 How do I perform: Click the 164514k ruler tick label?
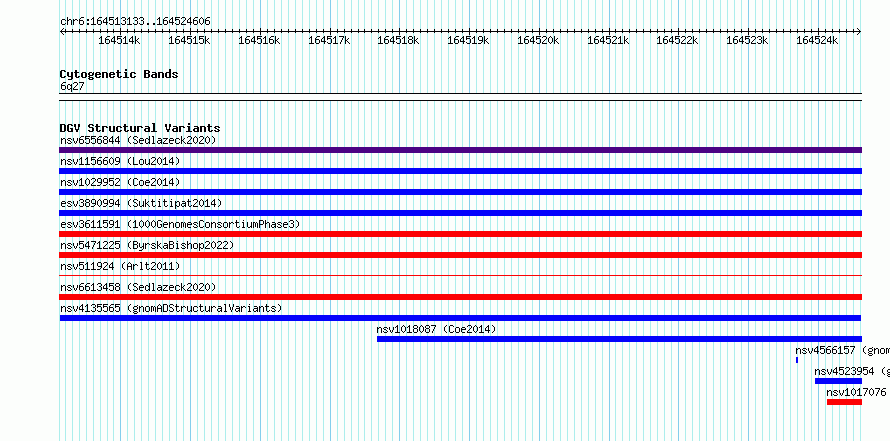point(119,40)
